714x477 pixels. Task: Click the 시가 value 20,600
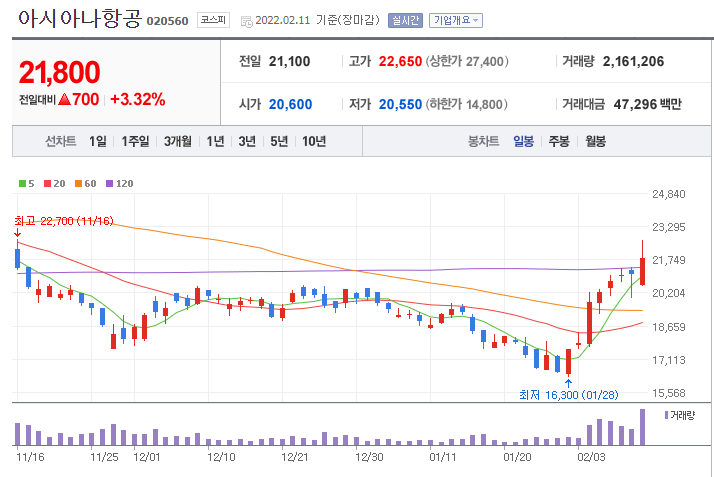[x=291, y=104]
